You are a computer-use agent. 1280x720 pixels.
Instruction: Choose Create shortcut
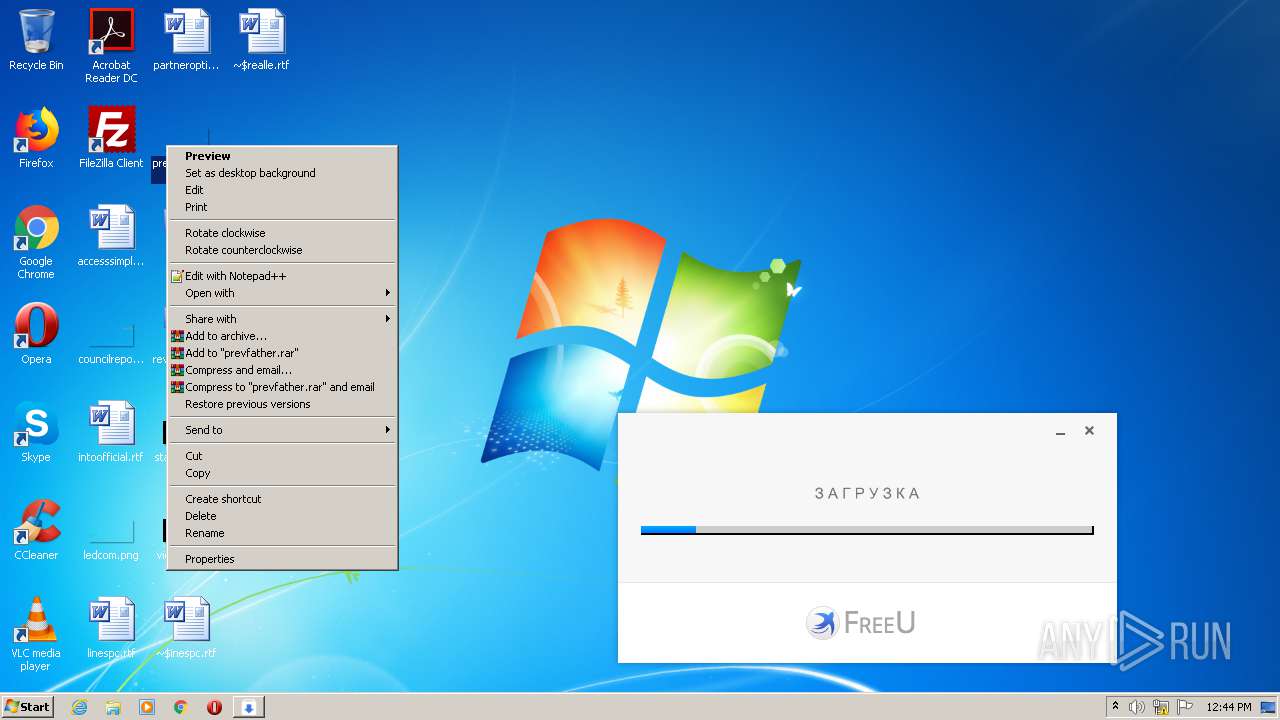tap(282, 499)
